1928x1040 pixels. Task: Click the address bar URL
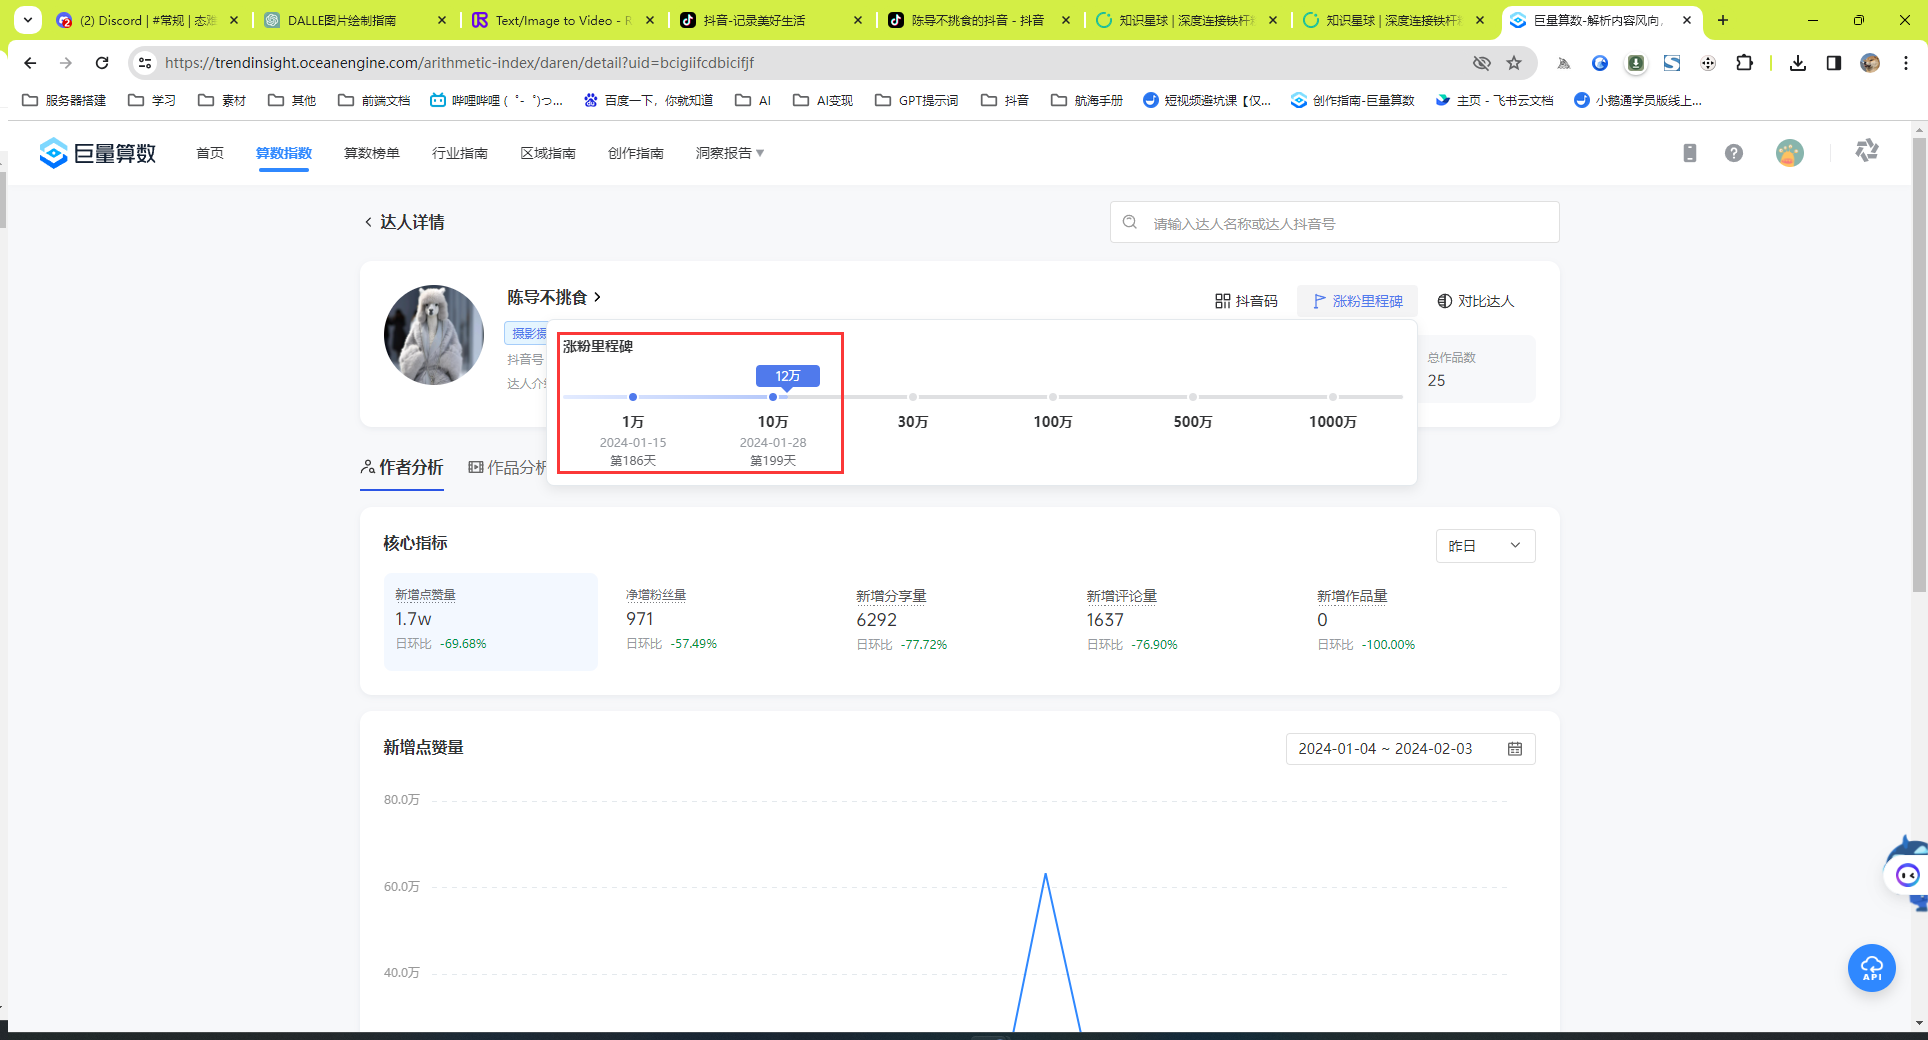(460, 63)
